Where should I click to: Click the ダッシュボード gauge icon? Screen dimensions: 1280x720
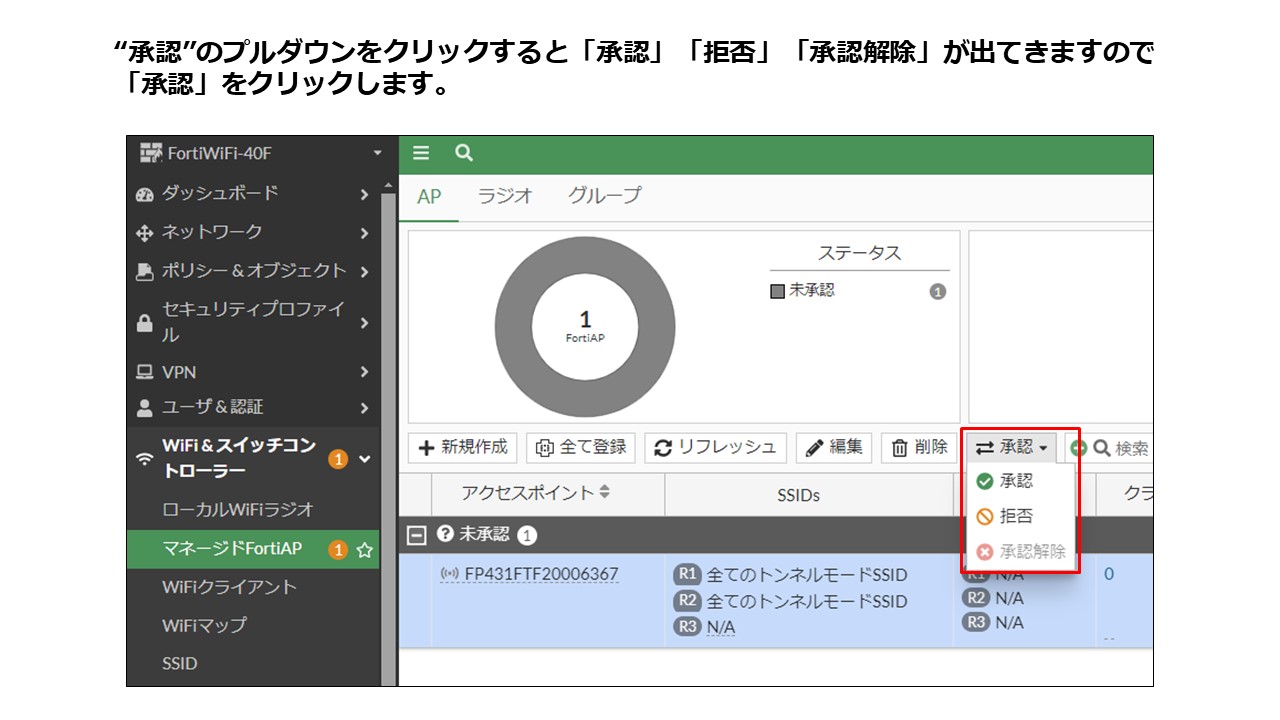click(x=144, y=194)
